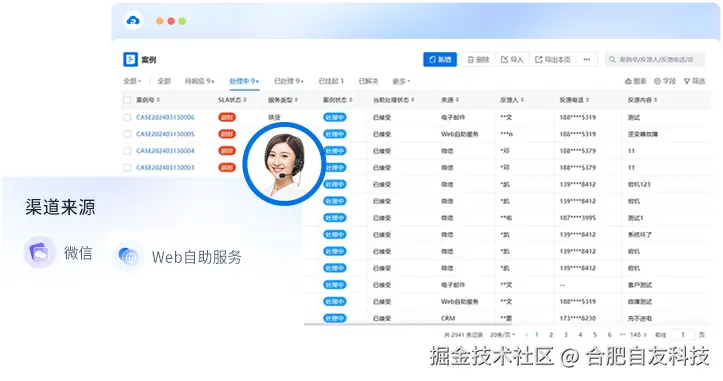Image resolution: width=723 pixels, height=381 pixels.
Task: Go to page 3
Action: [566, 334]
